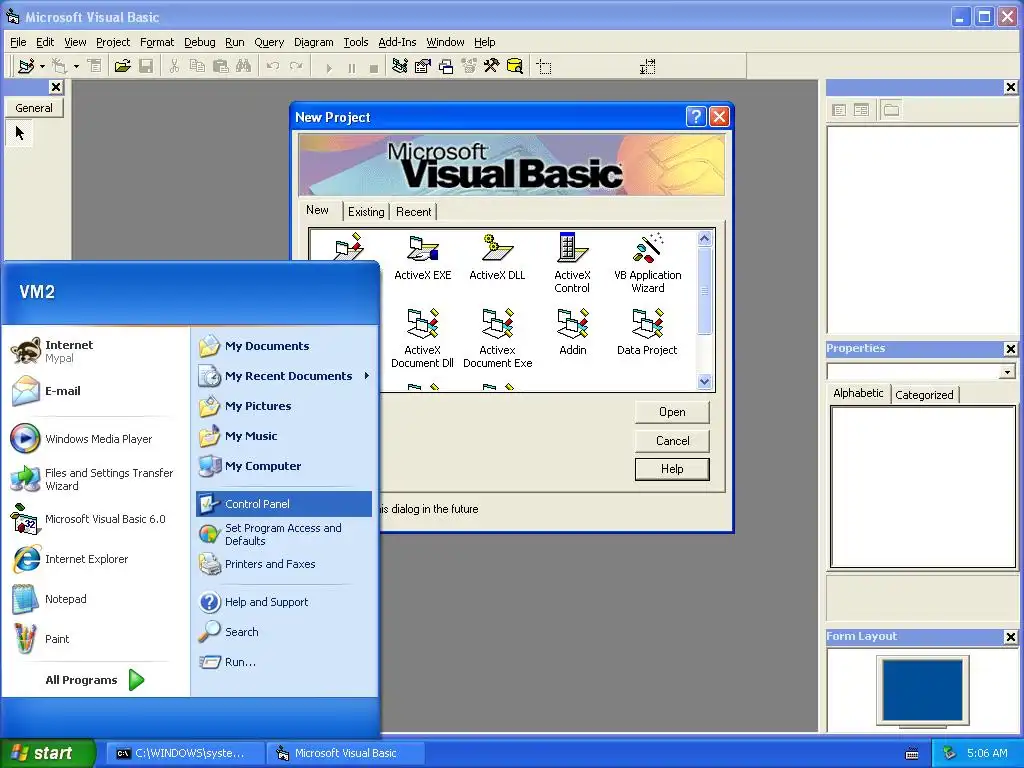Click the Add Form toolbar icon

click(59, 66)
